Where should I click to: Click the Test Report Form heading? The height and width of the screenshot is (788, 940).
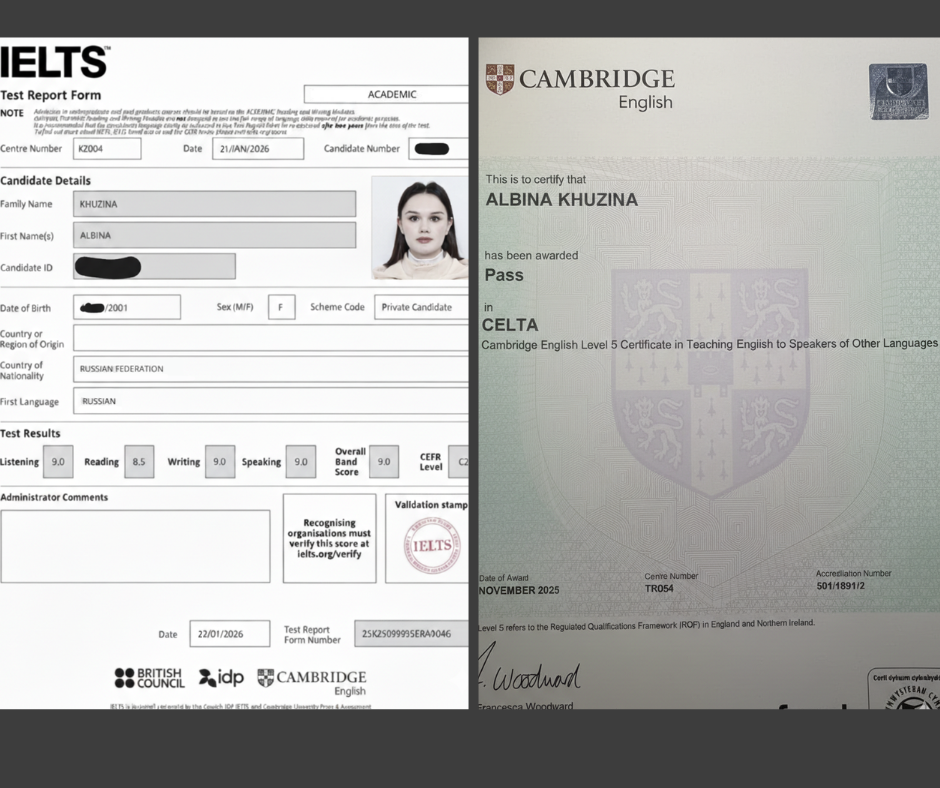pyautogui.click(x=51, y=95)
